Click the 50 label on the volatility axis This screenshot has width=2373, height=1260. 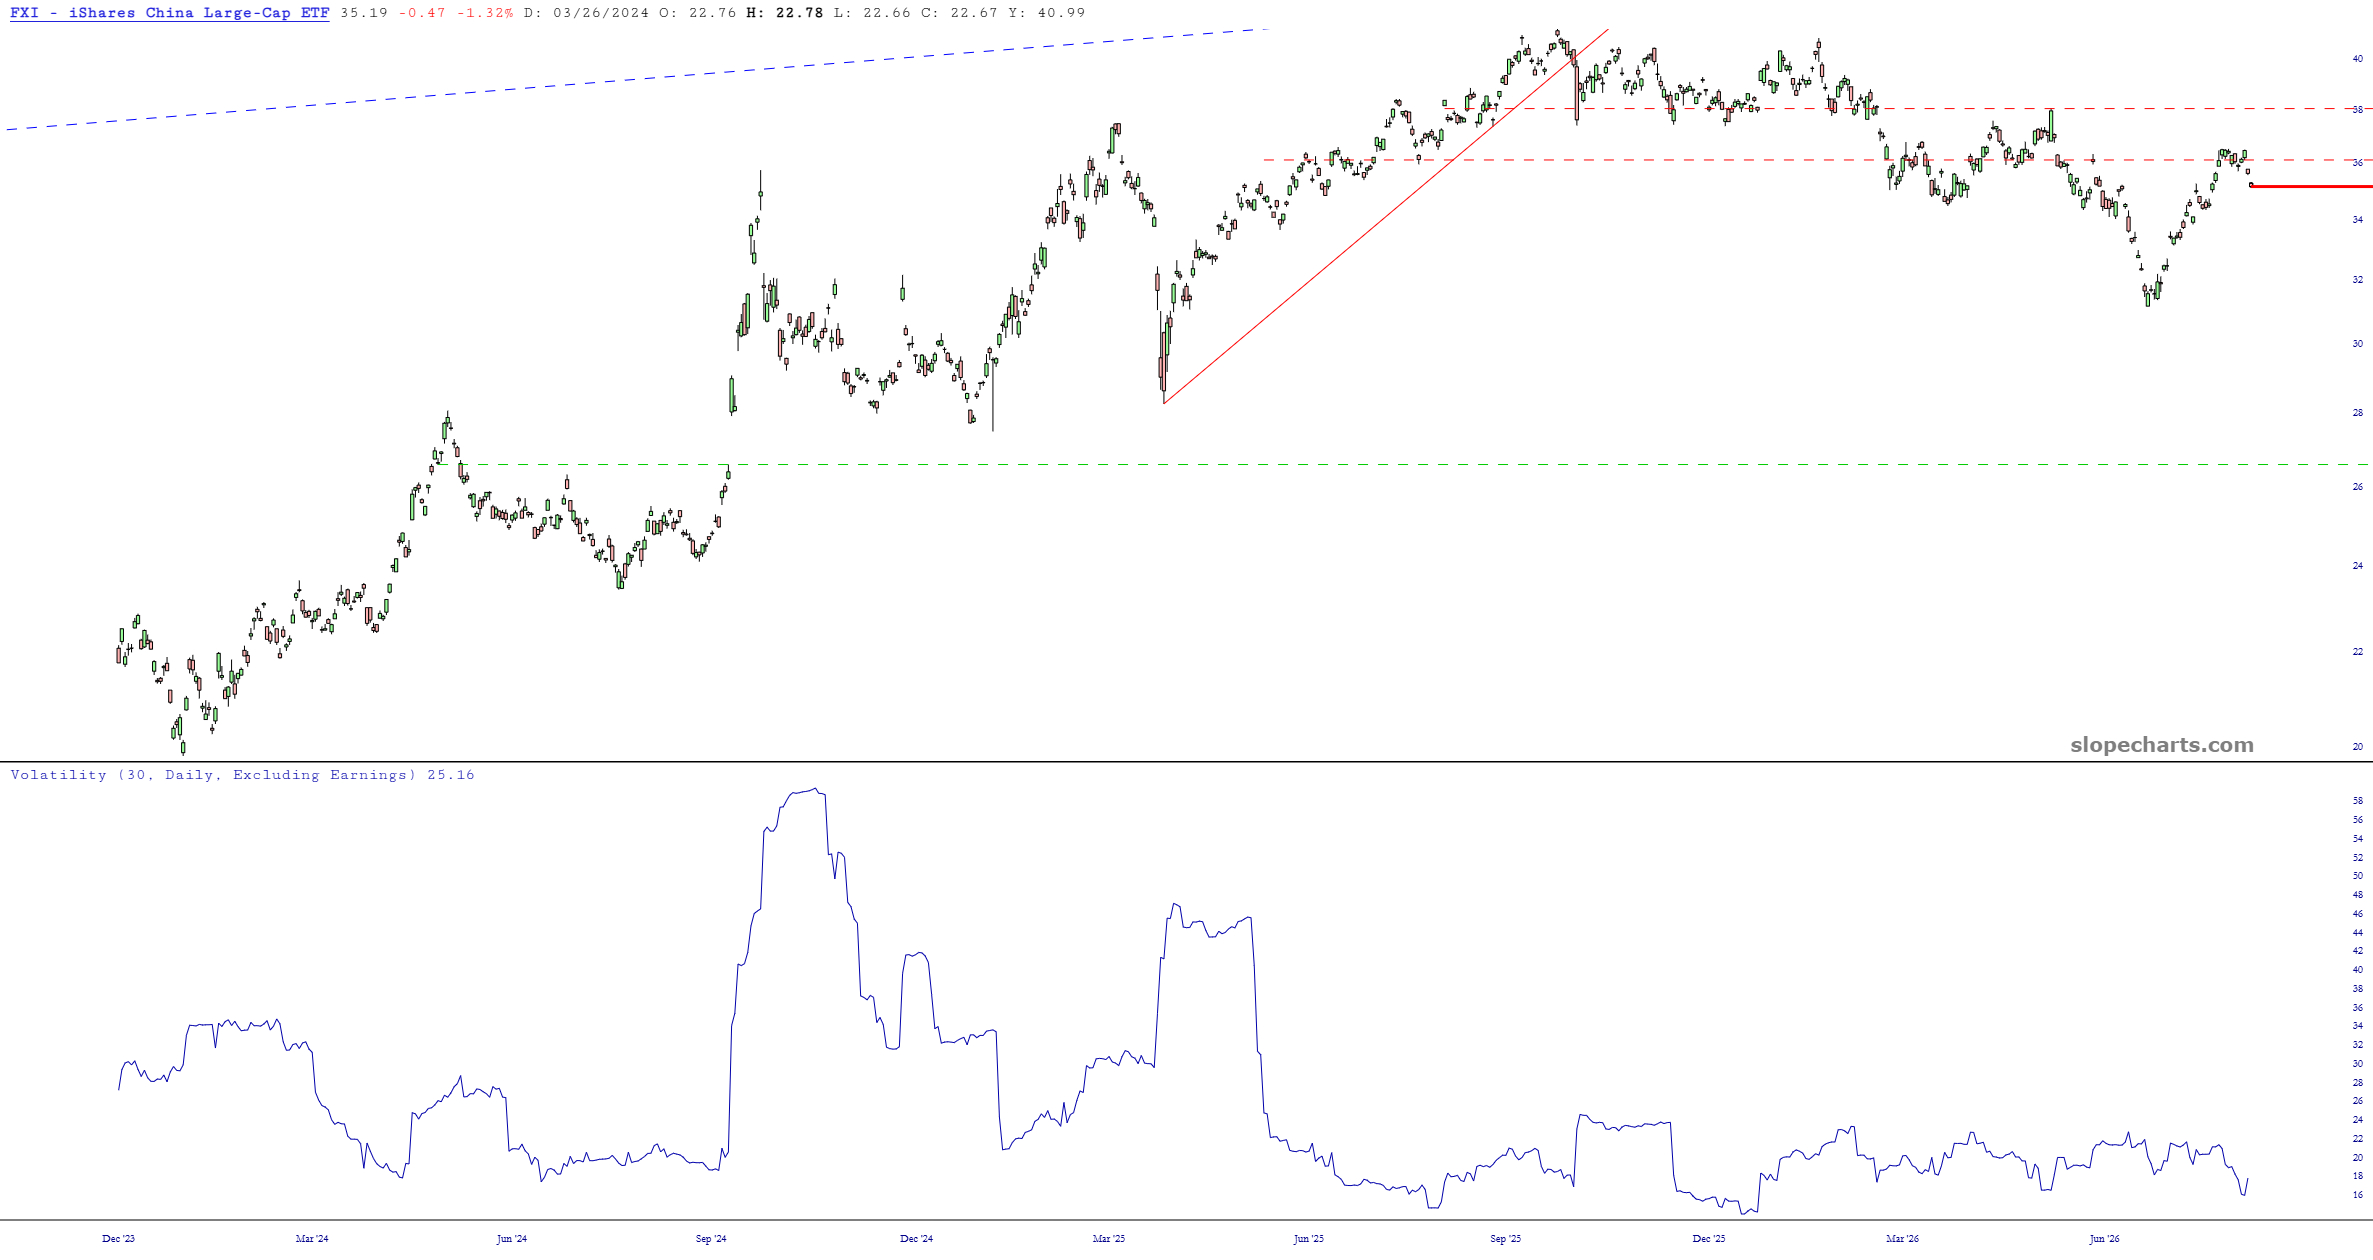point(2357,876)
